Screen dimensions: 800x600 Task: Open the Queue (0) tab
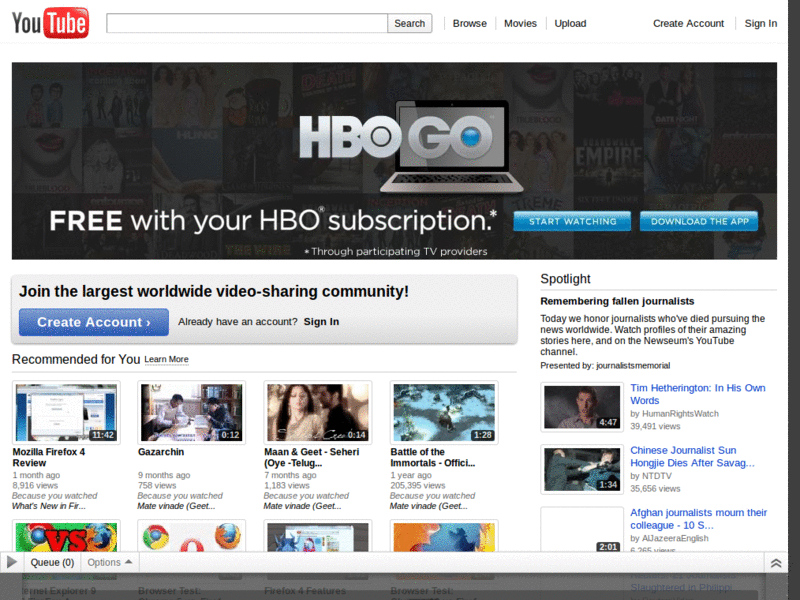pos(52,562)
